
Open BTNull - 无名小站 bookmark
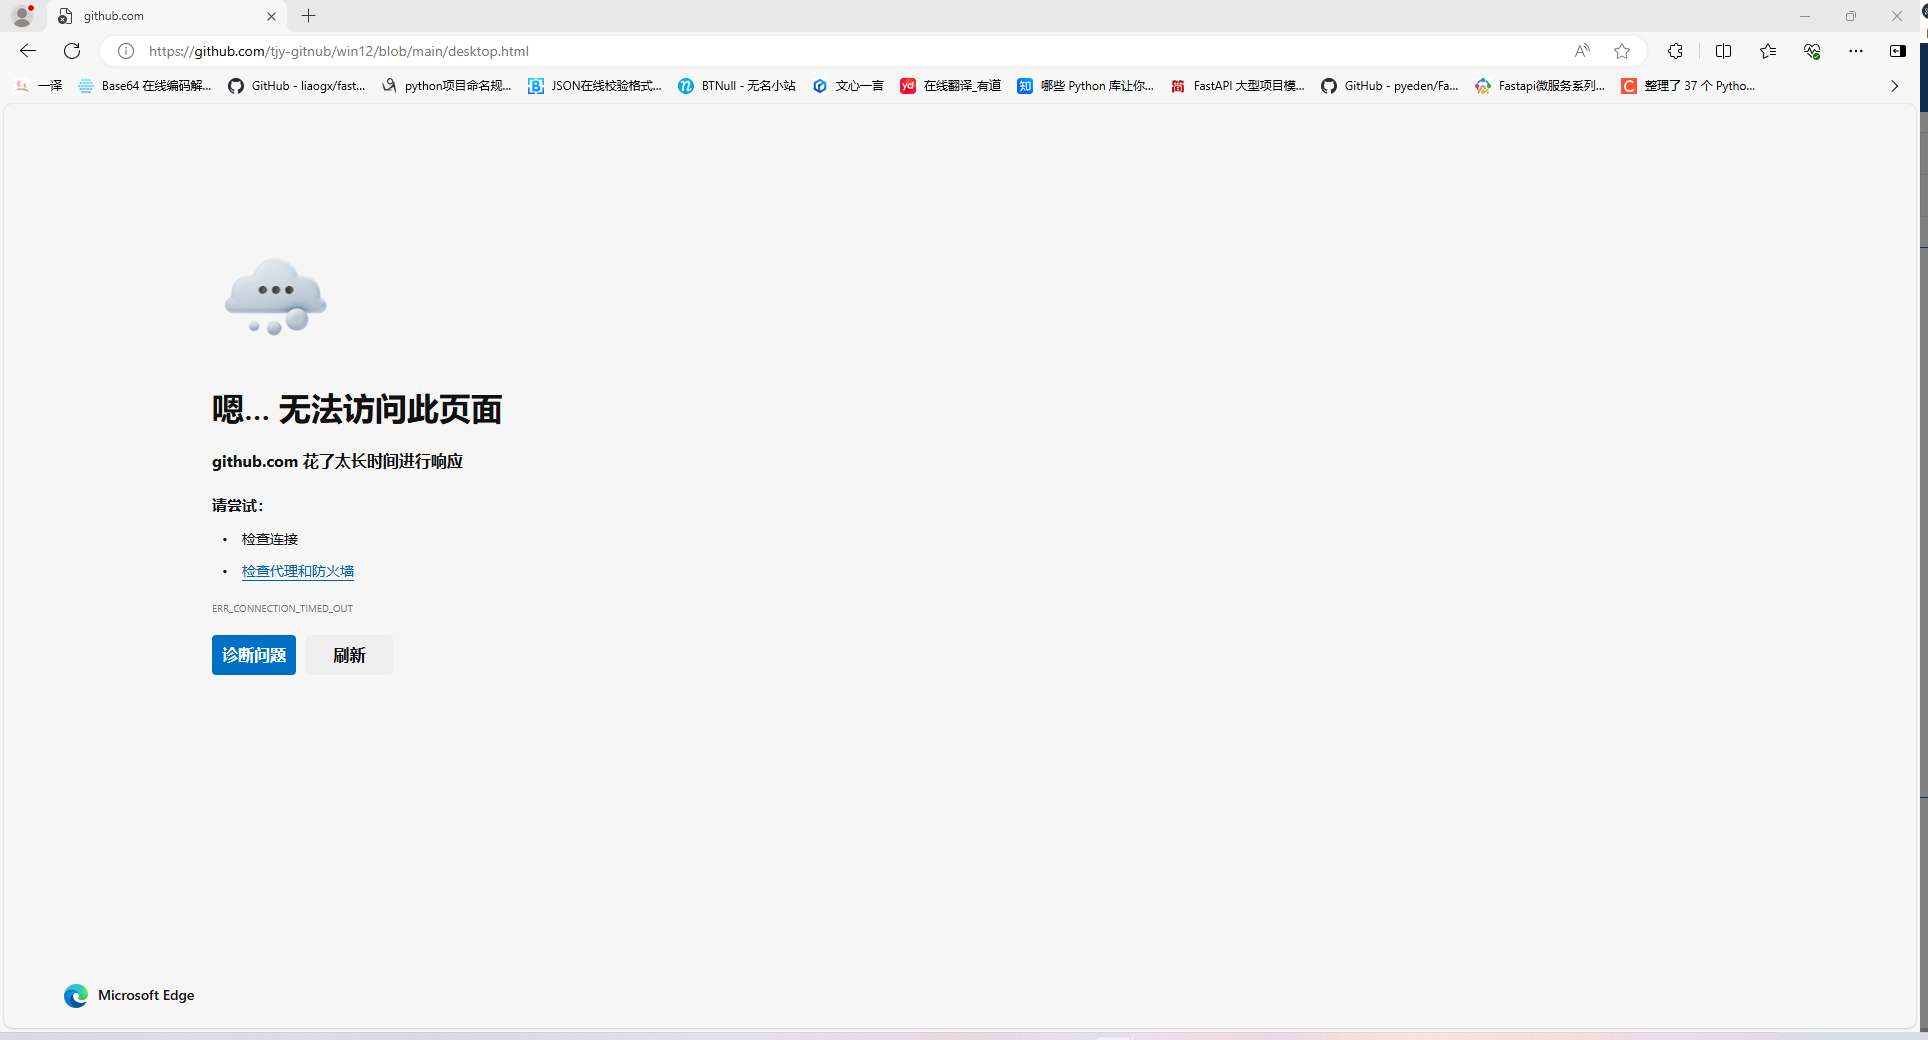point(737,86)
